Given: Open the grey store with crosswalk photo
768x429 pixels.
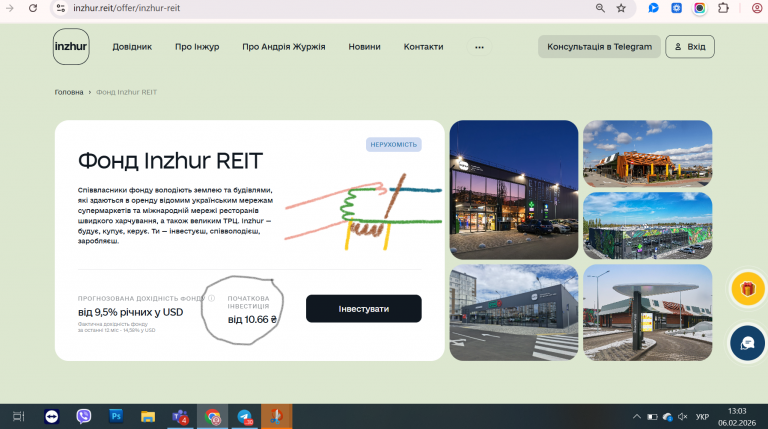Looking at the screenshot, I should 514,312.
